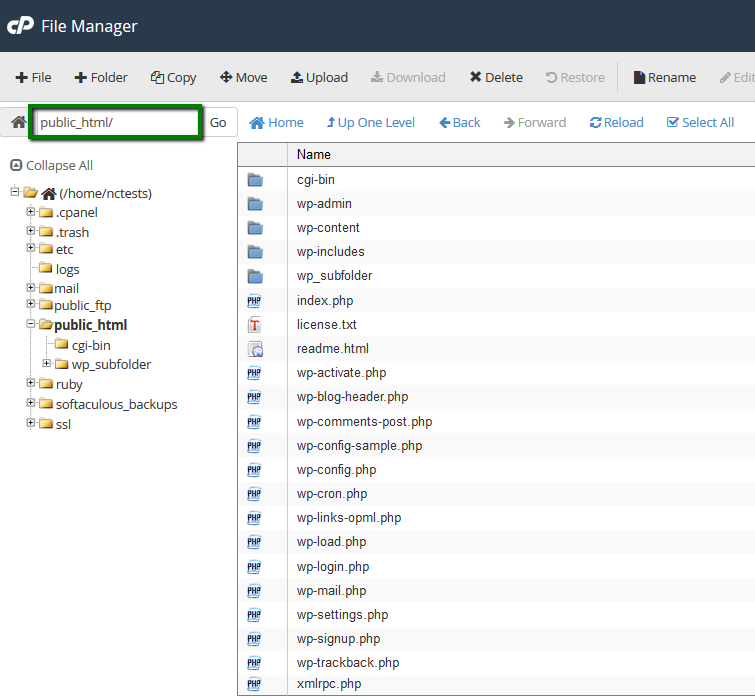Click the home icon beside path field

coord(17,123)
